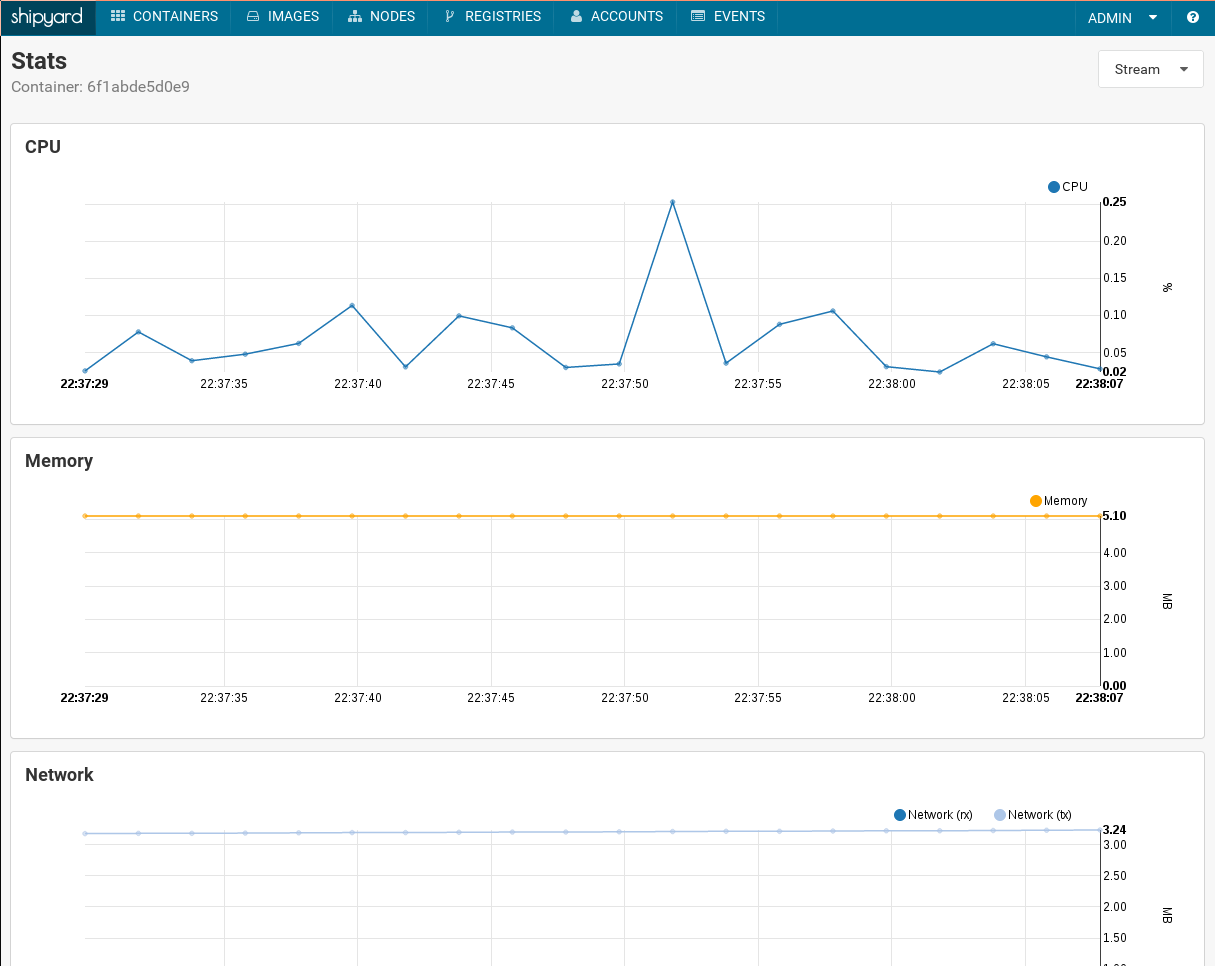Navigate to Registries

(492, 17)
